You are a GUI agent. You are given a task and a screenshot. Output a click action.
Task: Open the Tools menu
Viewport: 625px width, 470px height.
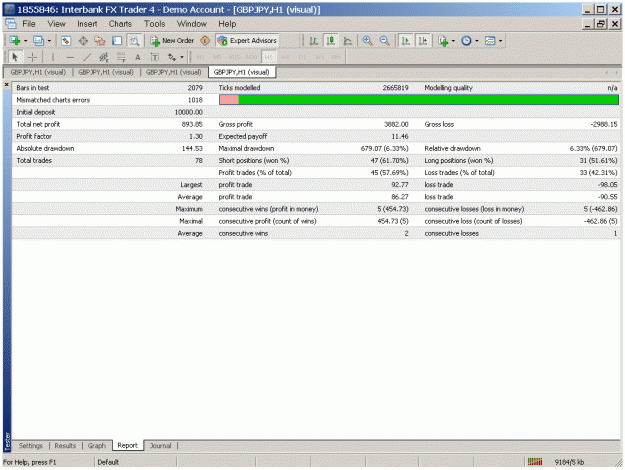[x=154, y=24]
